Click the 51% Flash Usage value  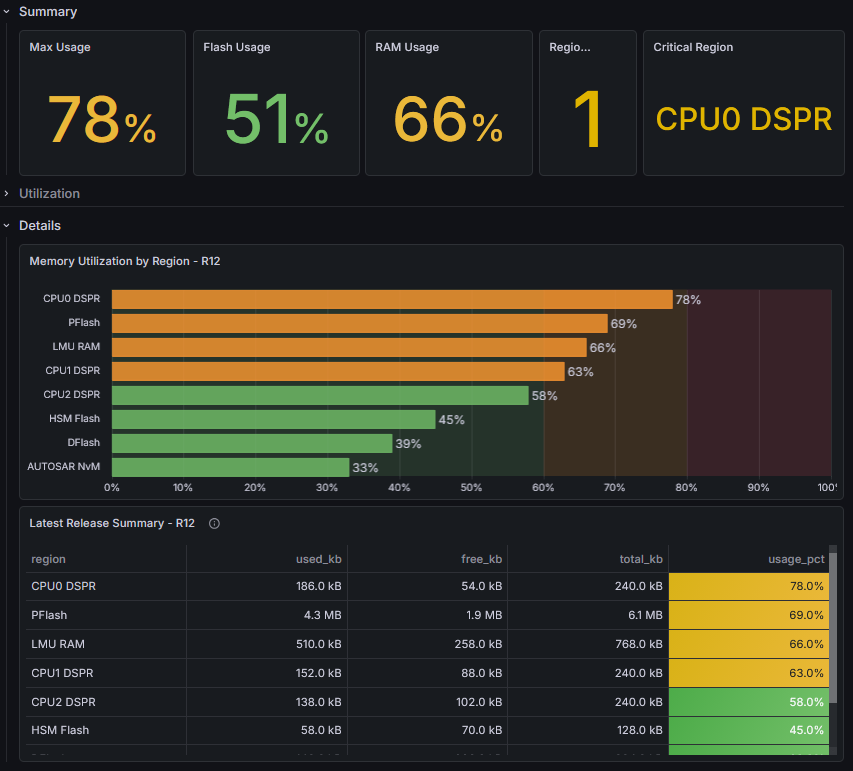[276, 119]
